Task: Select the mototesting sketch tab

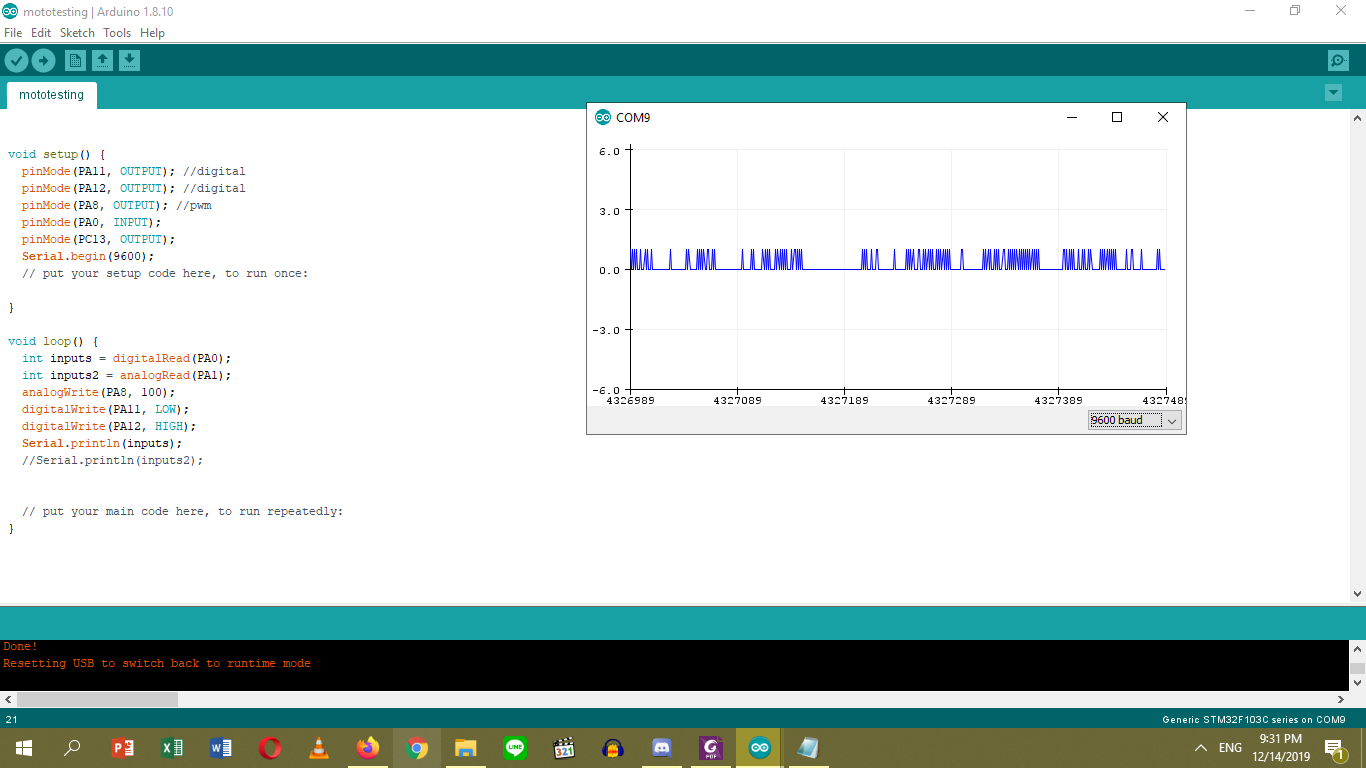Action: 52,95
